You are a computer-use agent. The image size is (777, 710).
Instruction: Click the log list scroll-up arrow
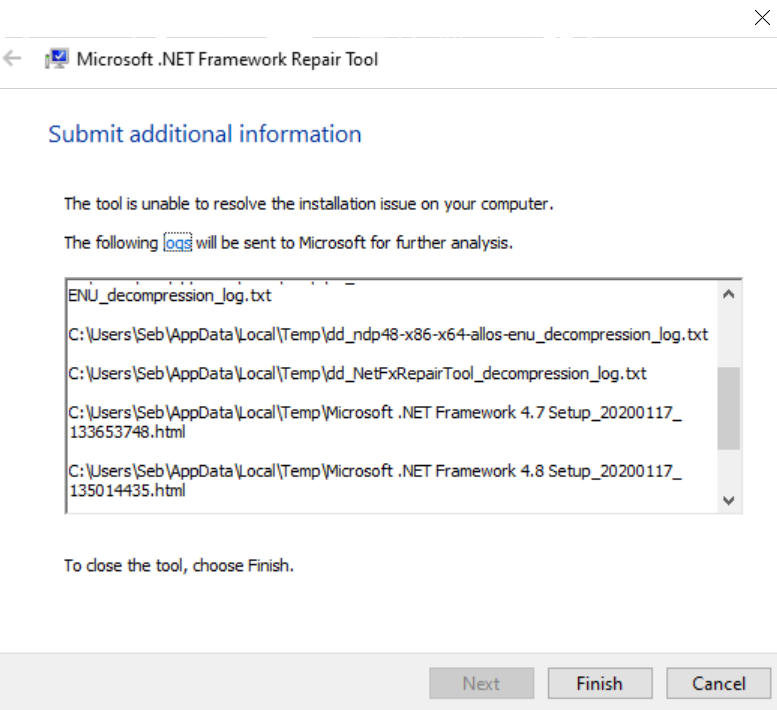click(x=728, y=294)
